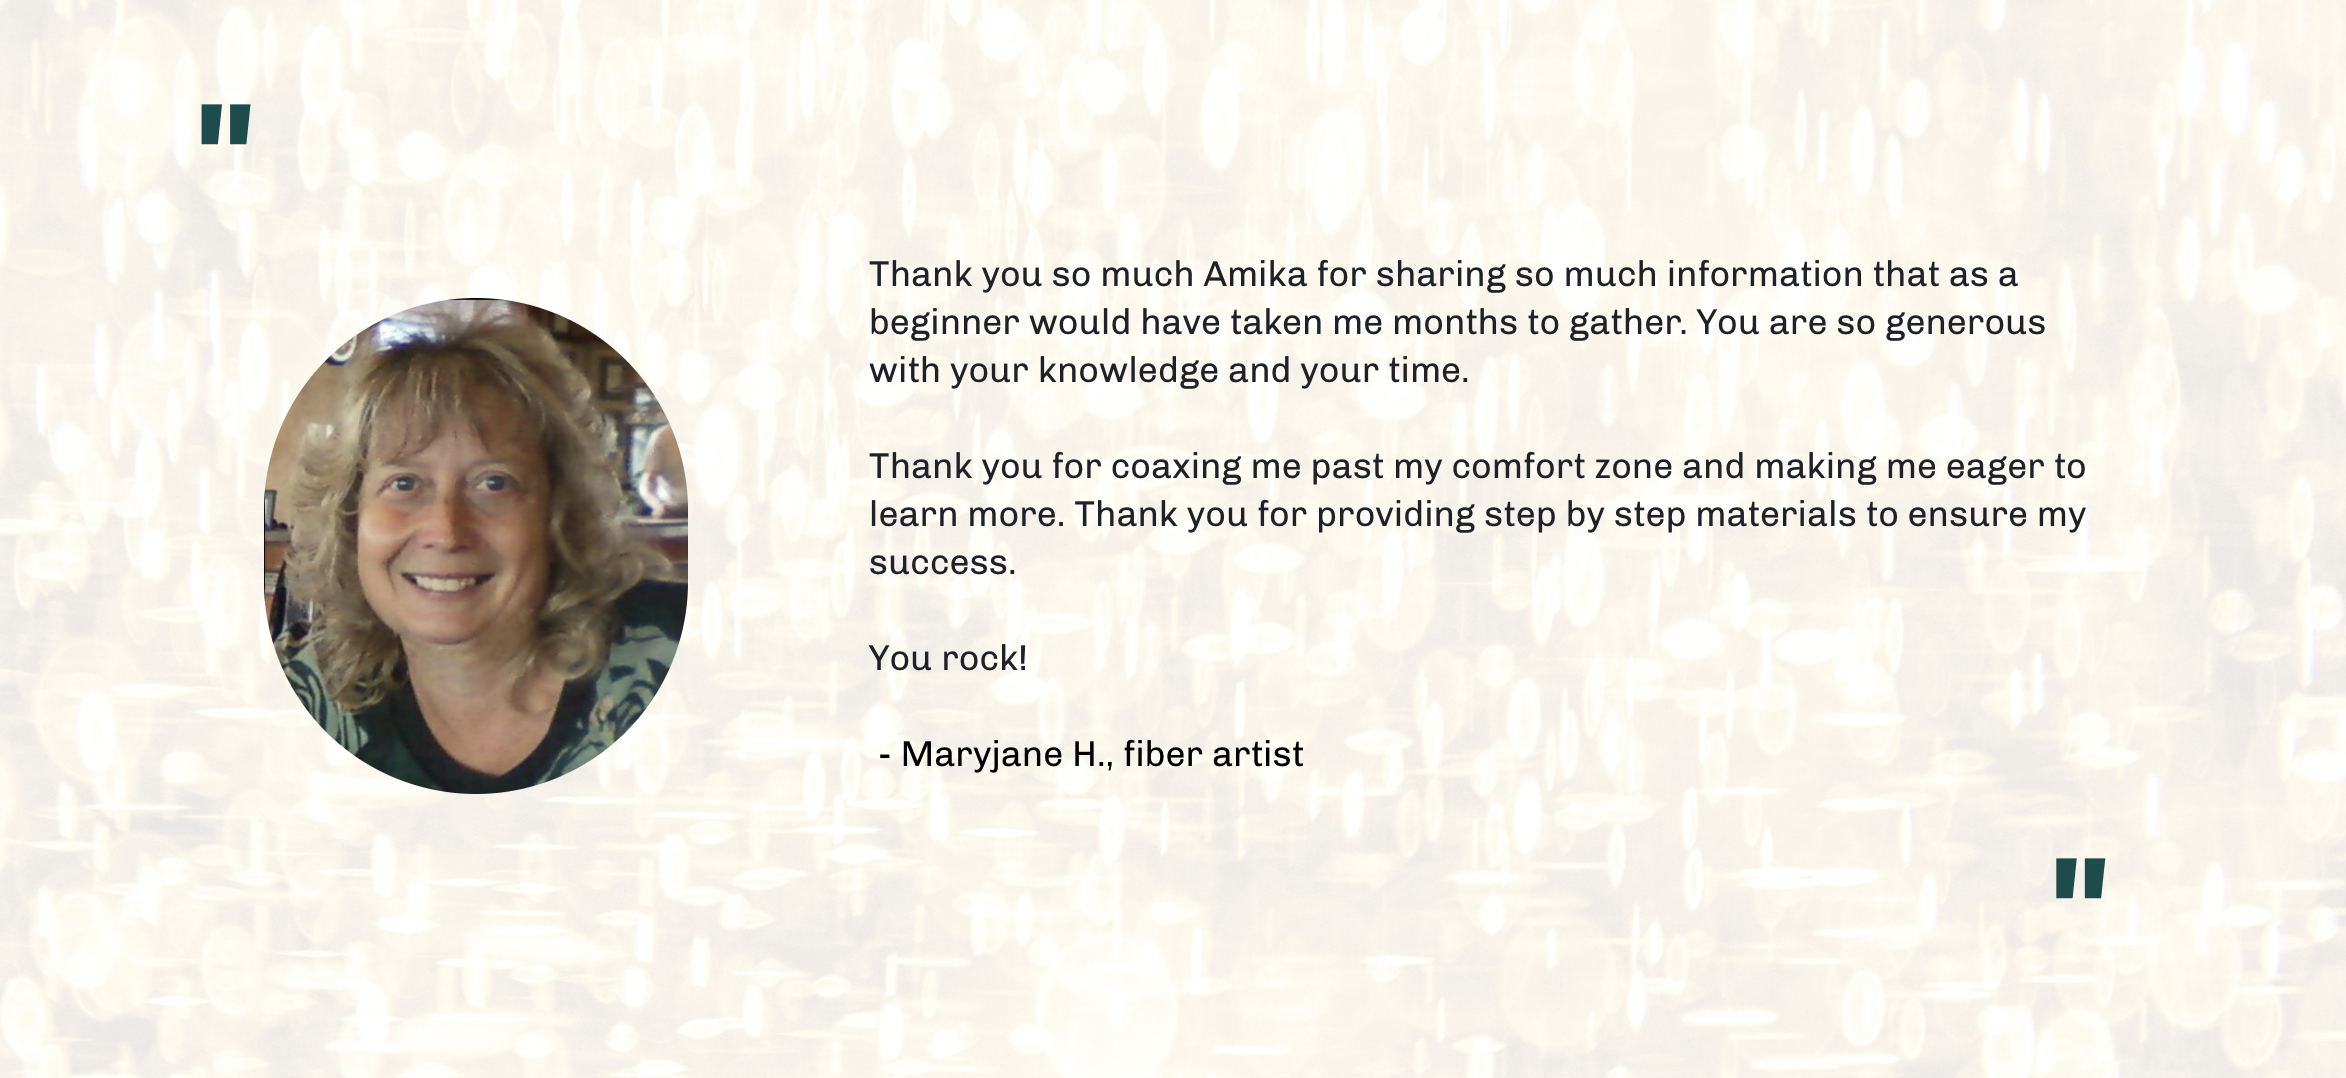
Task: Click the "fiber artist" text
Action: (1213, 754)
